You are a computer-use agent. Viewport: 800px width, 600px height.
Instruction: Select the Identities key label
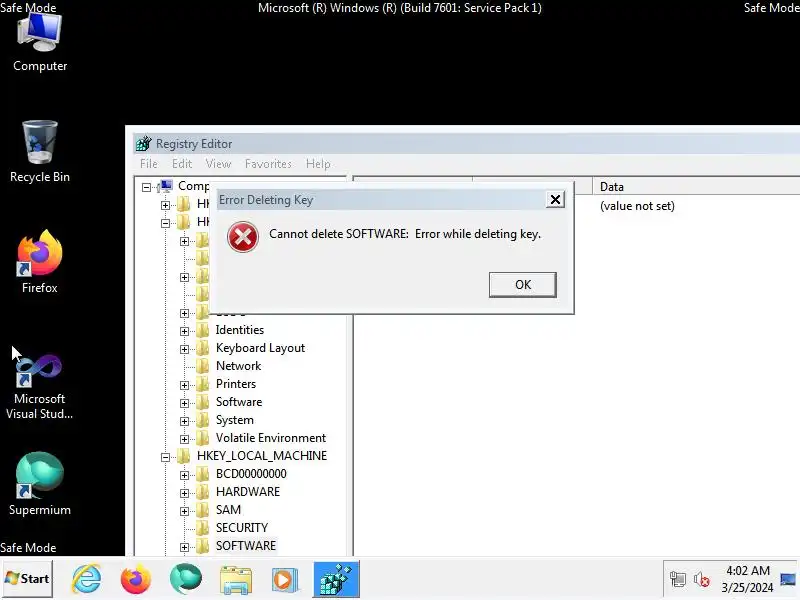tap(240, 330)
